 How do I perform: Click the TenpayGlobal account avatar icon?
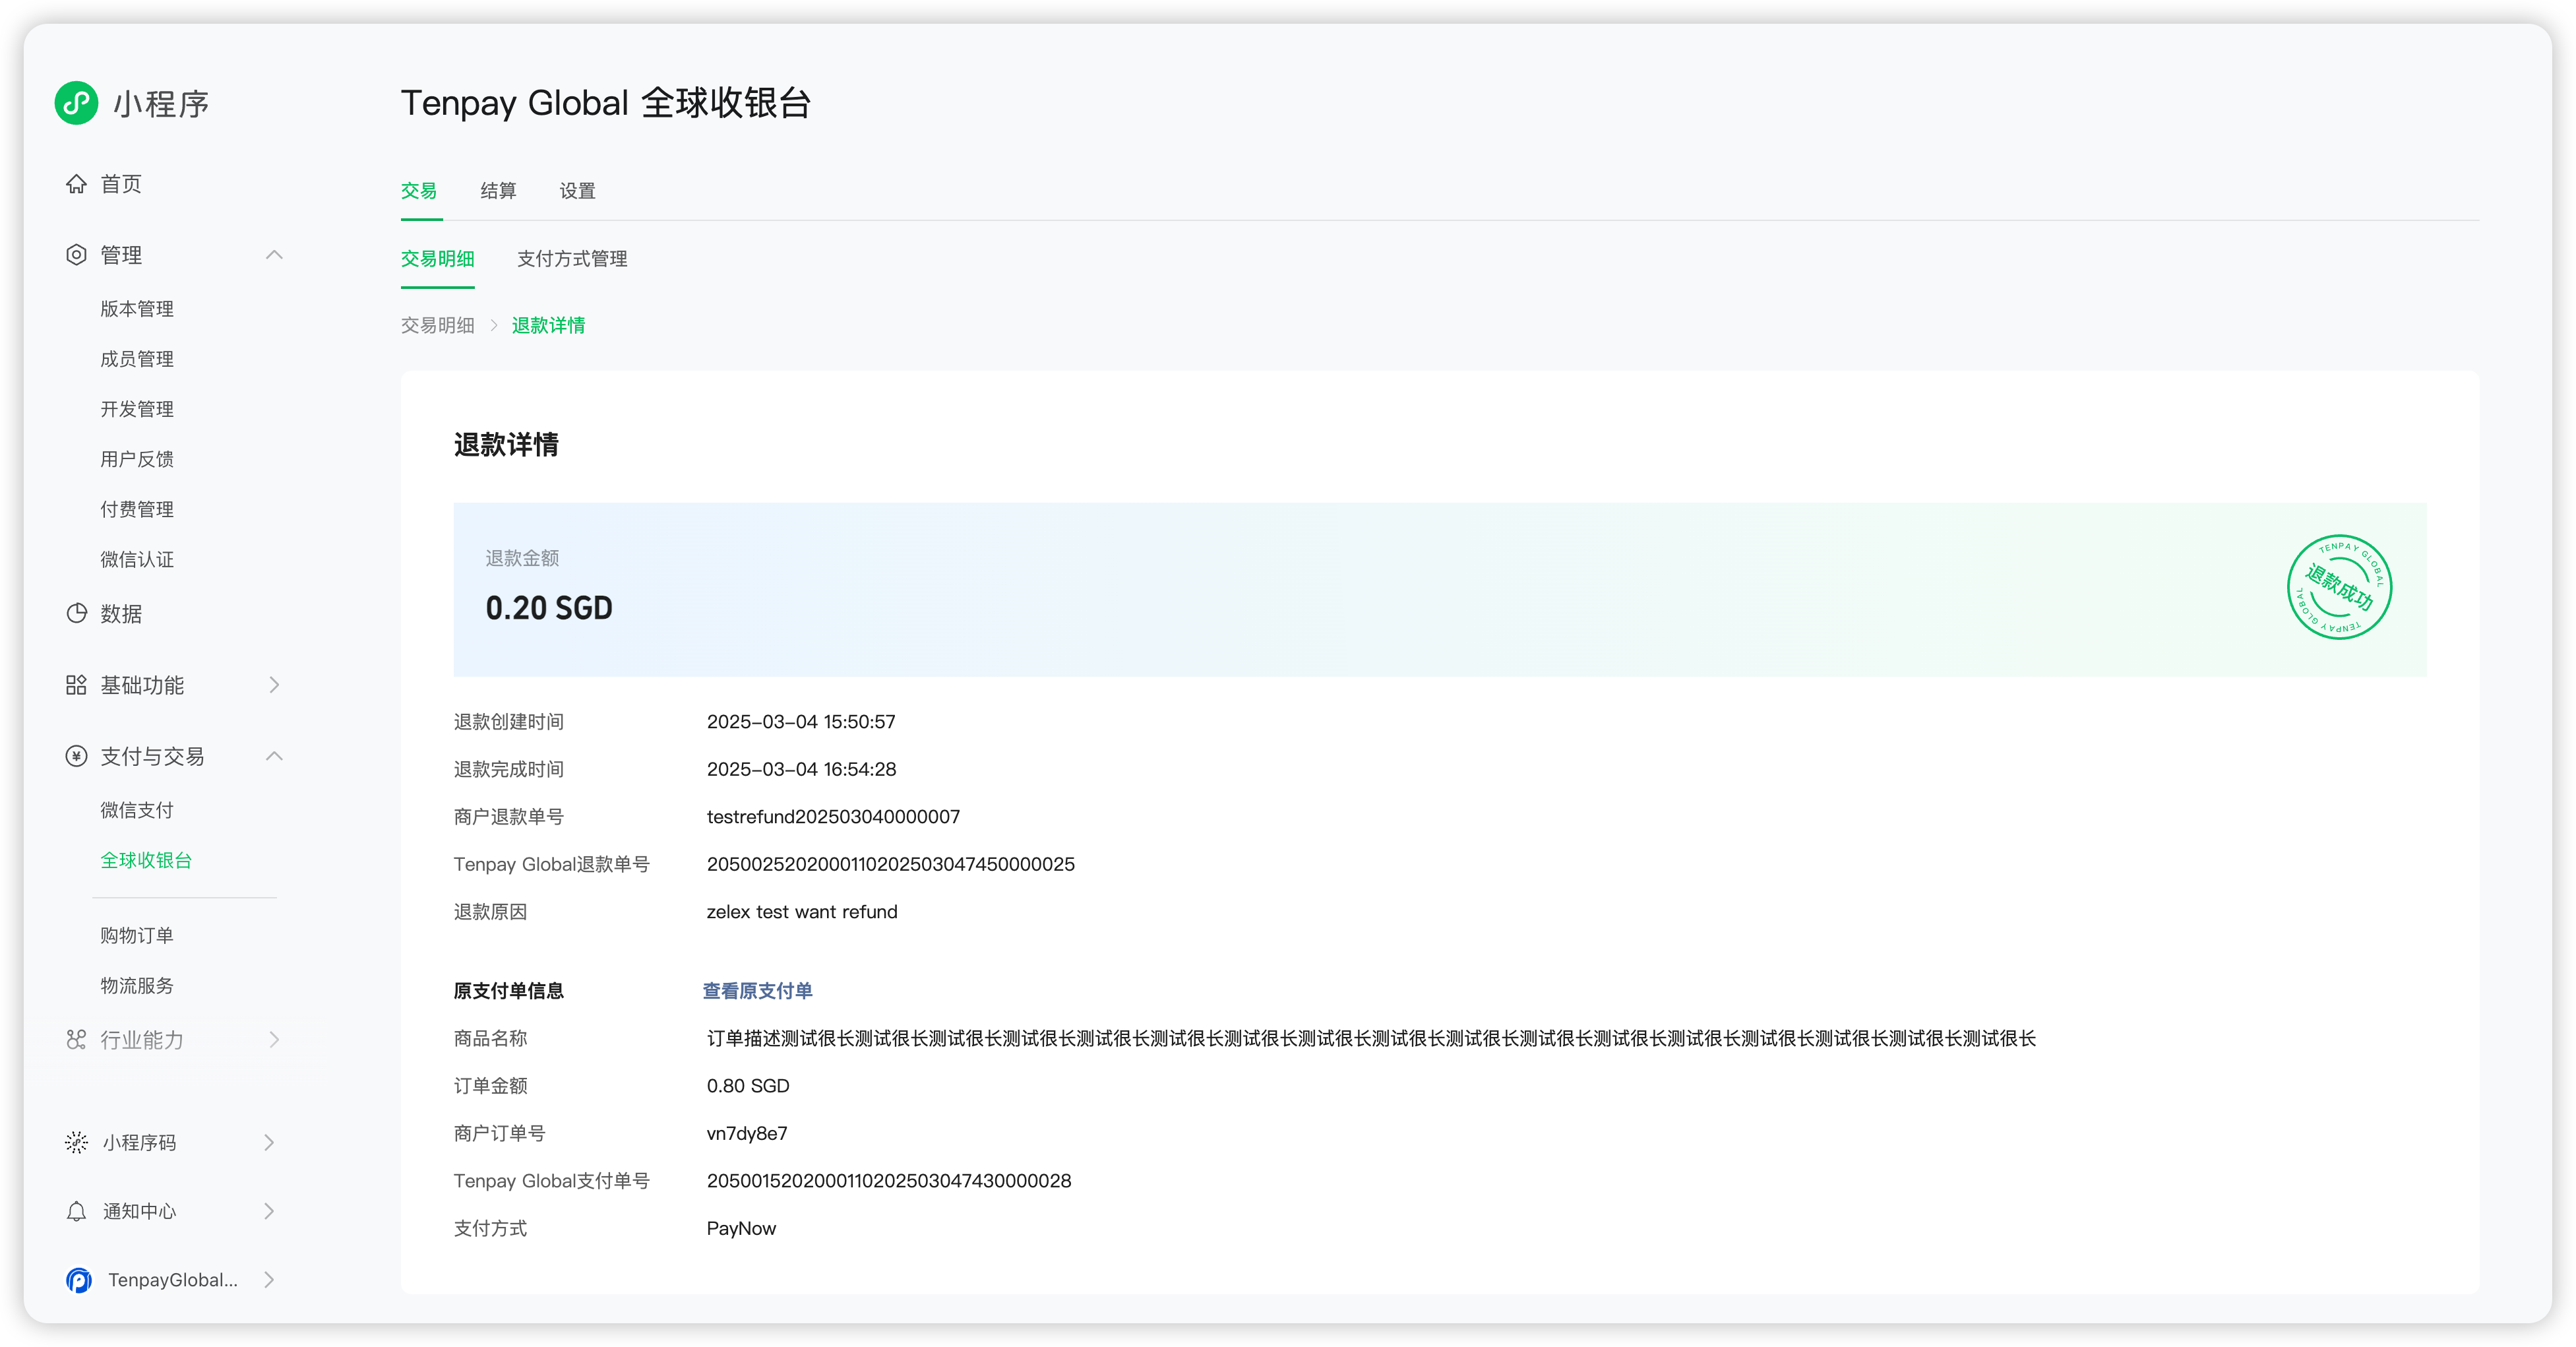coord(79,1280)
